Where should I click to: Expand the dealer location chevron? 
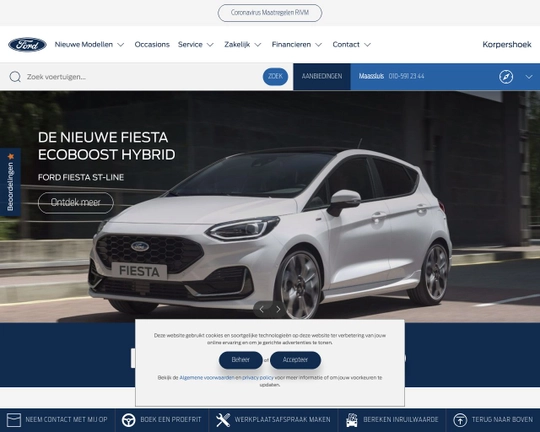529,77
